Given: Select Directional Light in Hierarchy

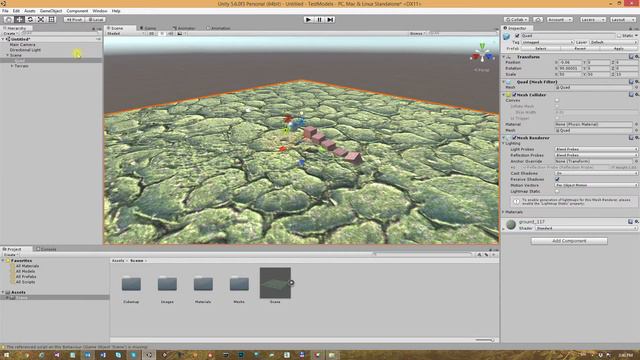Looking at the screenshot, I should point(25,50).
